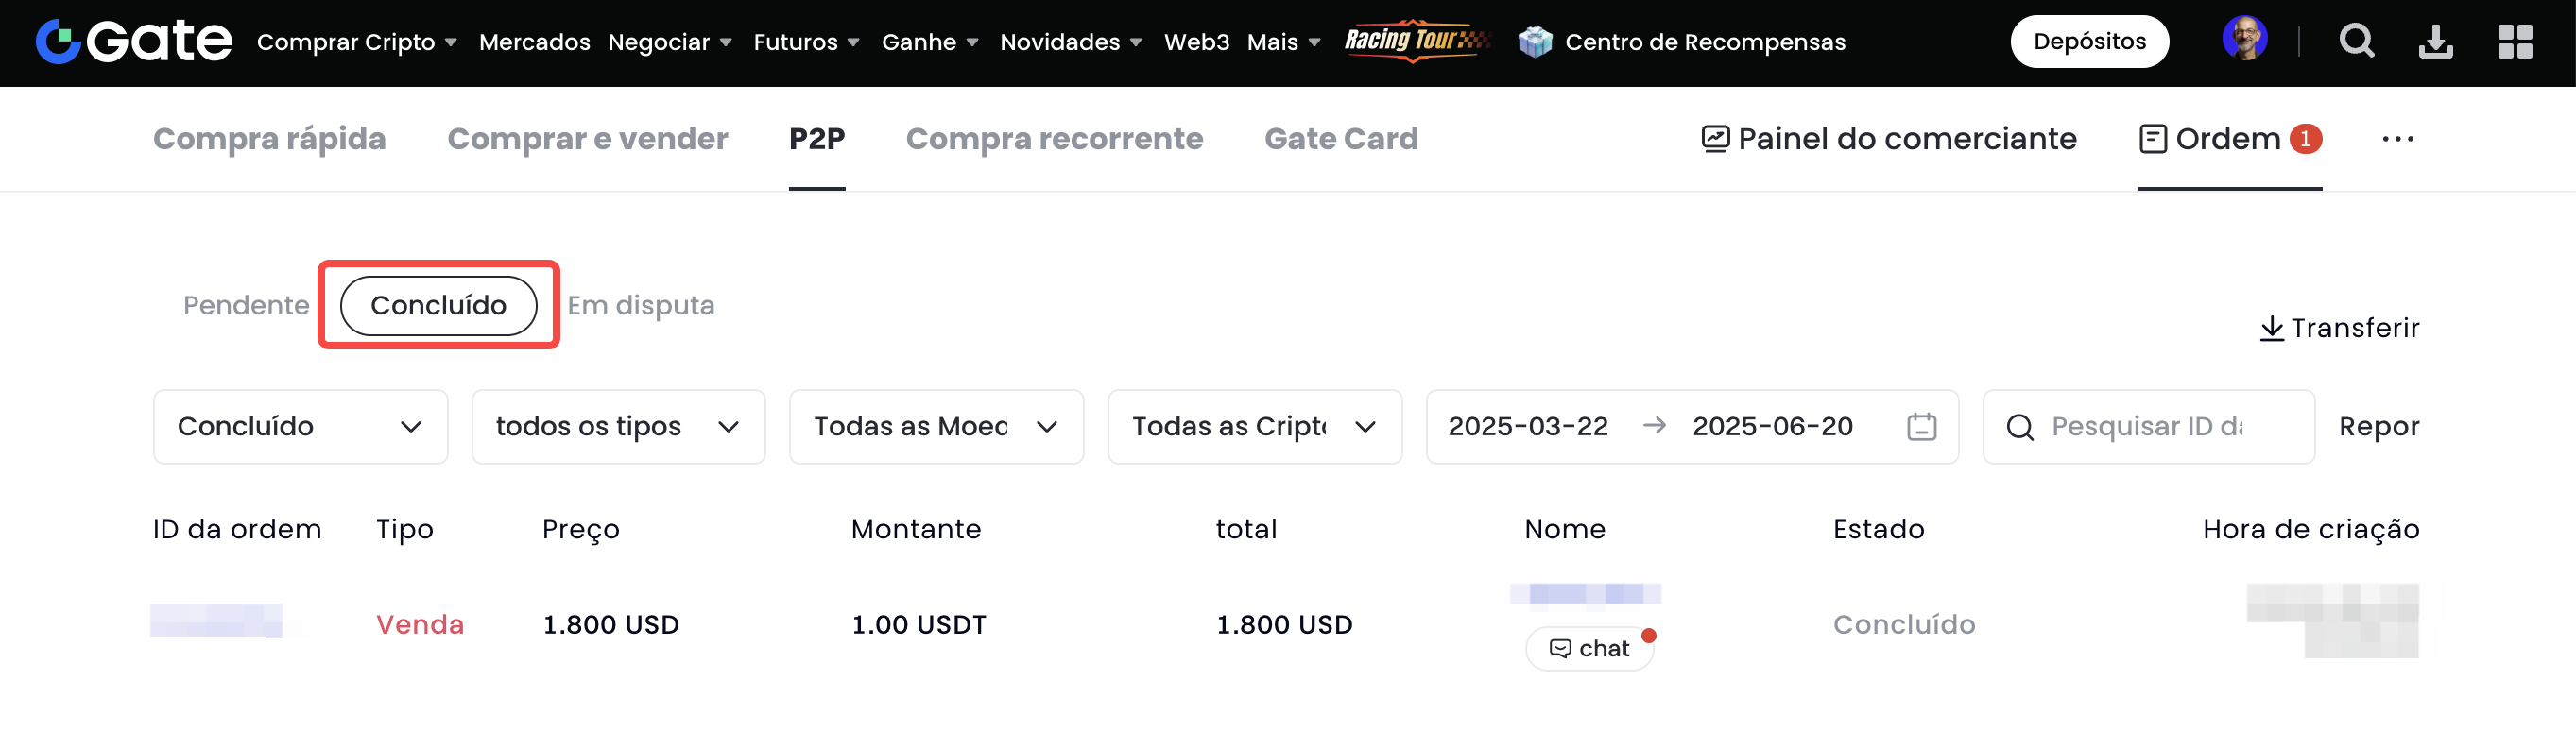Viewport: 2576px width, 731px height.
Task: Select the Concluído status pill
Action: [438, 305]
